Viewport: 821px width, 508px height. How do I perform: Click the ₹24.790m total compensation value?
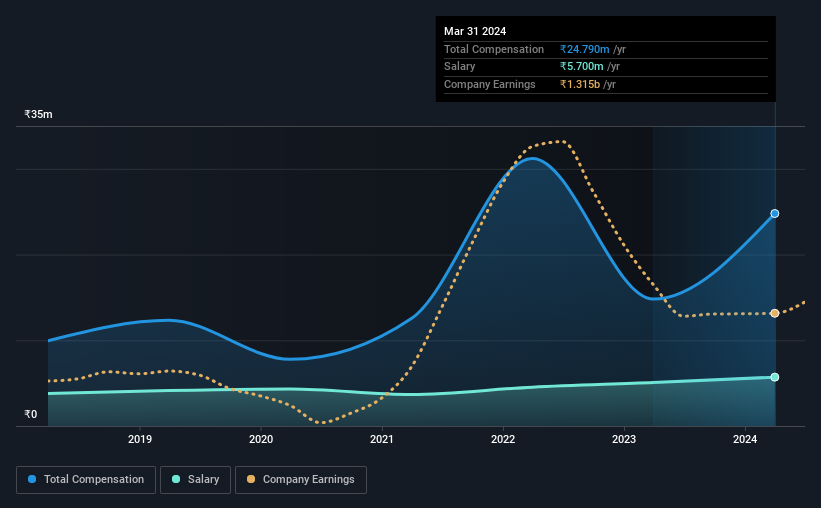pos(584,49)
